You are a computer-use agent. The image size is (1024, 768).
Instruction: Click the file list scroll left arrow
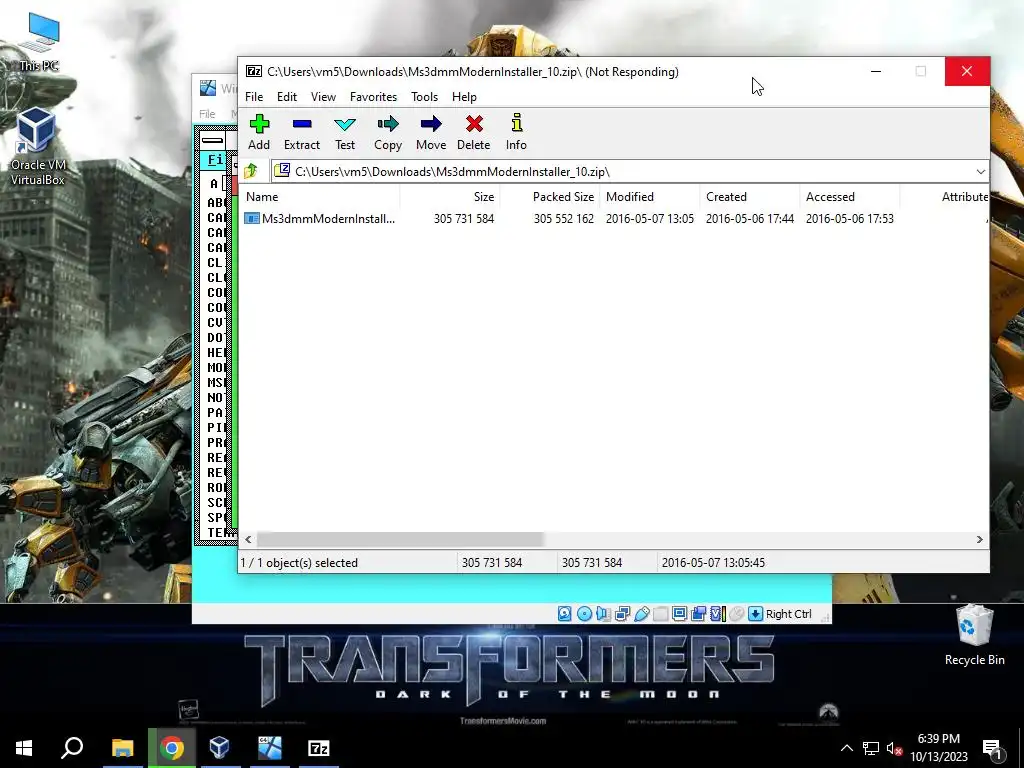248,539
